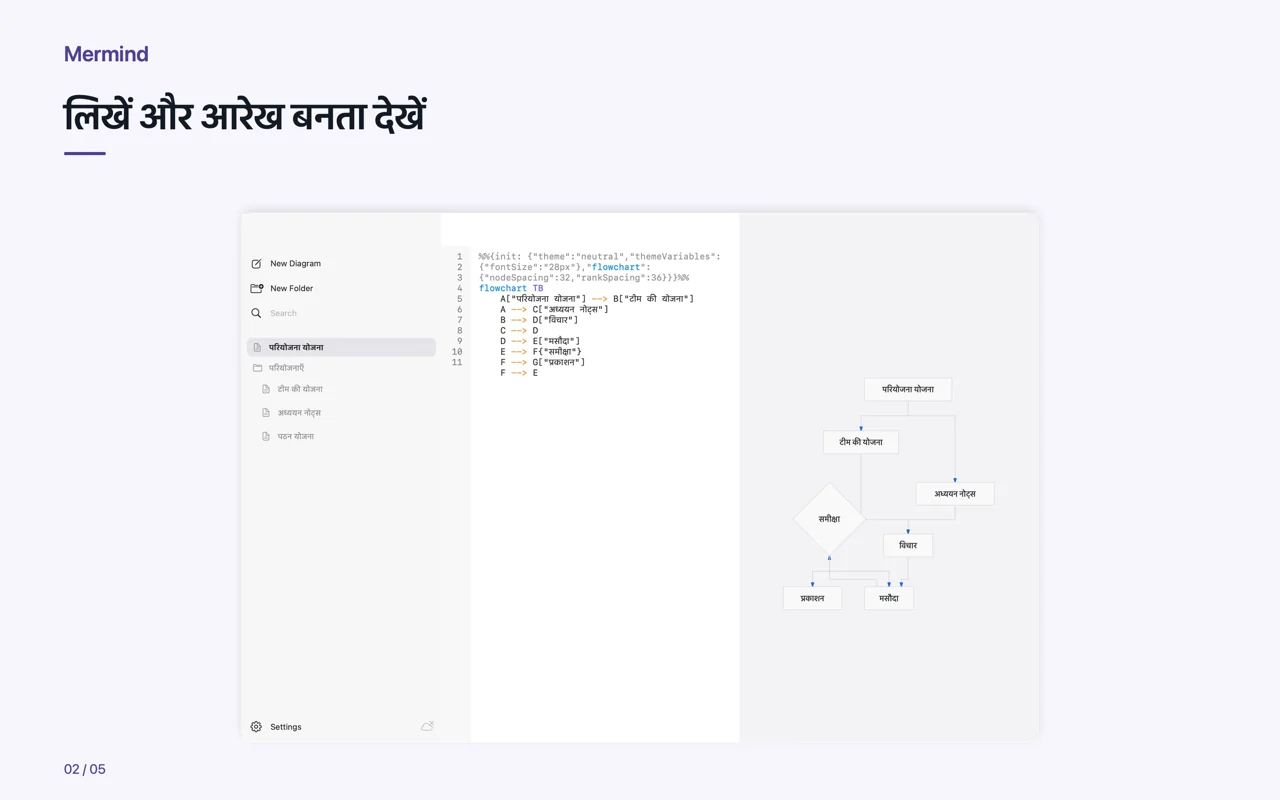Click the विचार node in the diagram
This screenshot has height=800, width=1280.
[x=908, y=545]
